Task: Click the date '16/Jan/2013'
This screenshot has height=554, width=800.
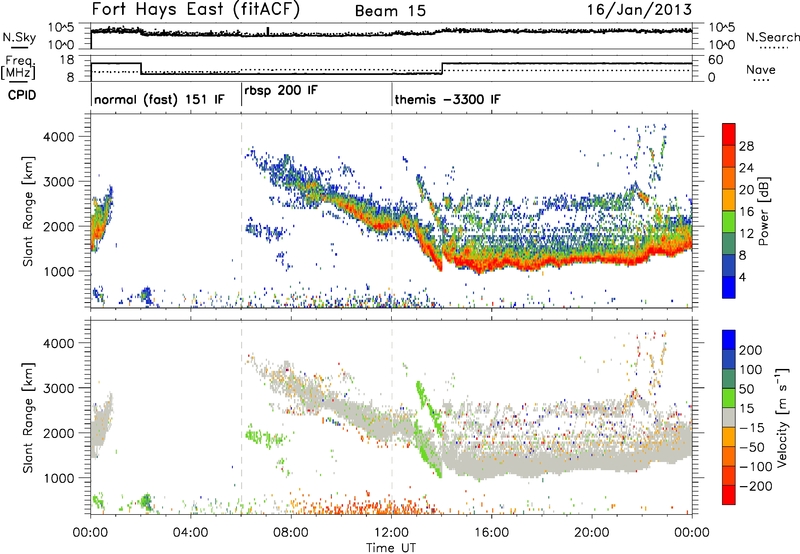Action: [x=640, y=10]
